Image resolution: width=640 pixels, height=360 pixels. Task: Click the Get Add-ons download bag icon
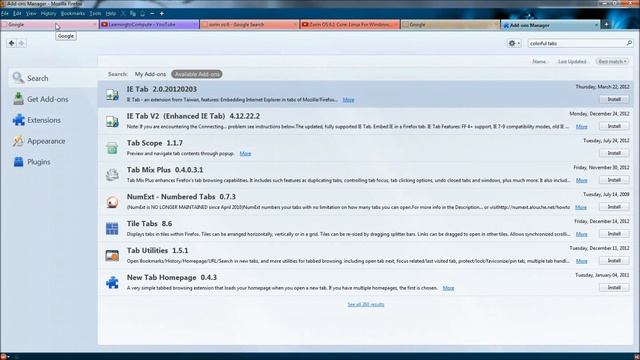[x=18, y=99]
